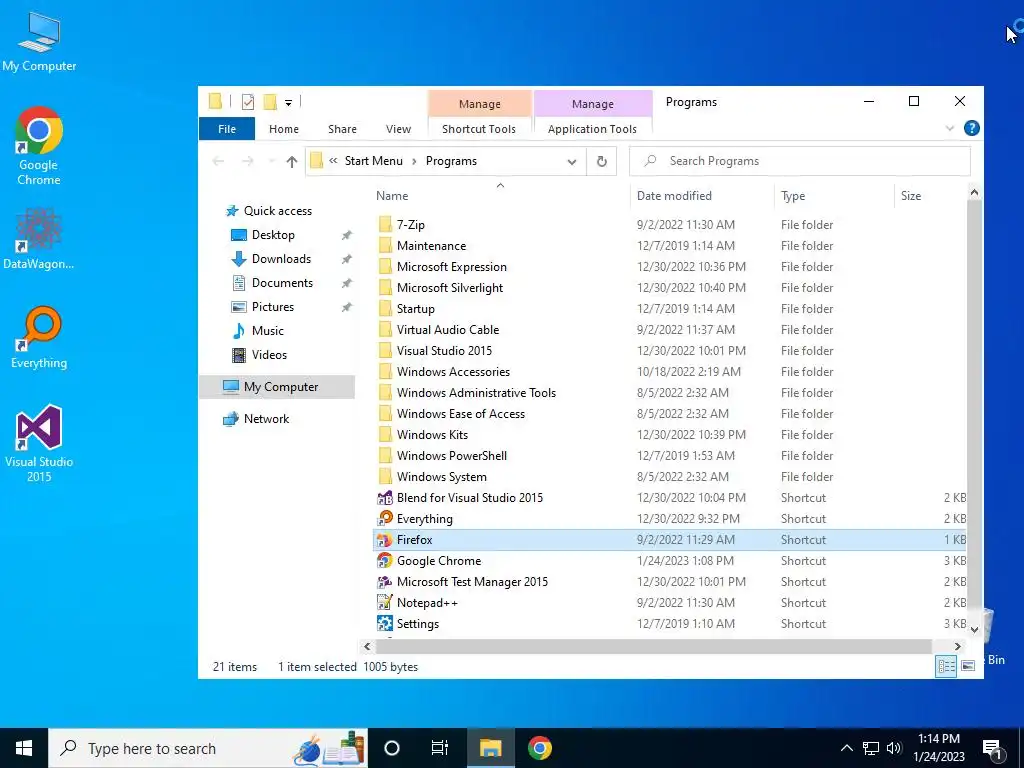The image size is (1024, 768).
Task: Select Everything desktop shortcut icon
Action: coord(39,338)
